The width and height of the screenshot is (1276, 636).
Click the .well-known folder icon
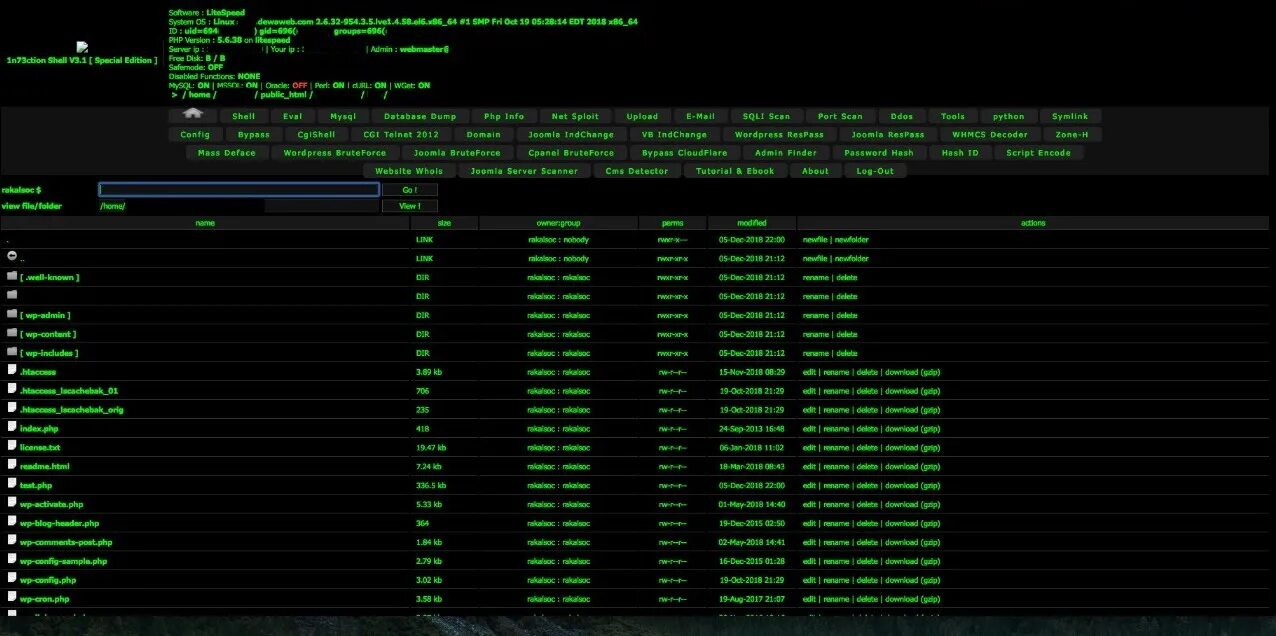point(12,276)
